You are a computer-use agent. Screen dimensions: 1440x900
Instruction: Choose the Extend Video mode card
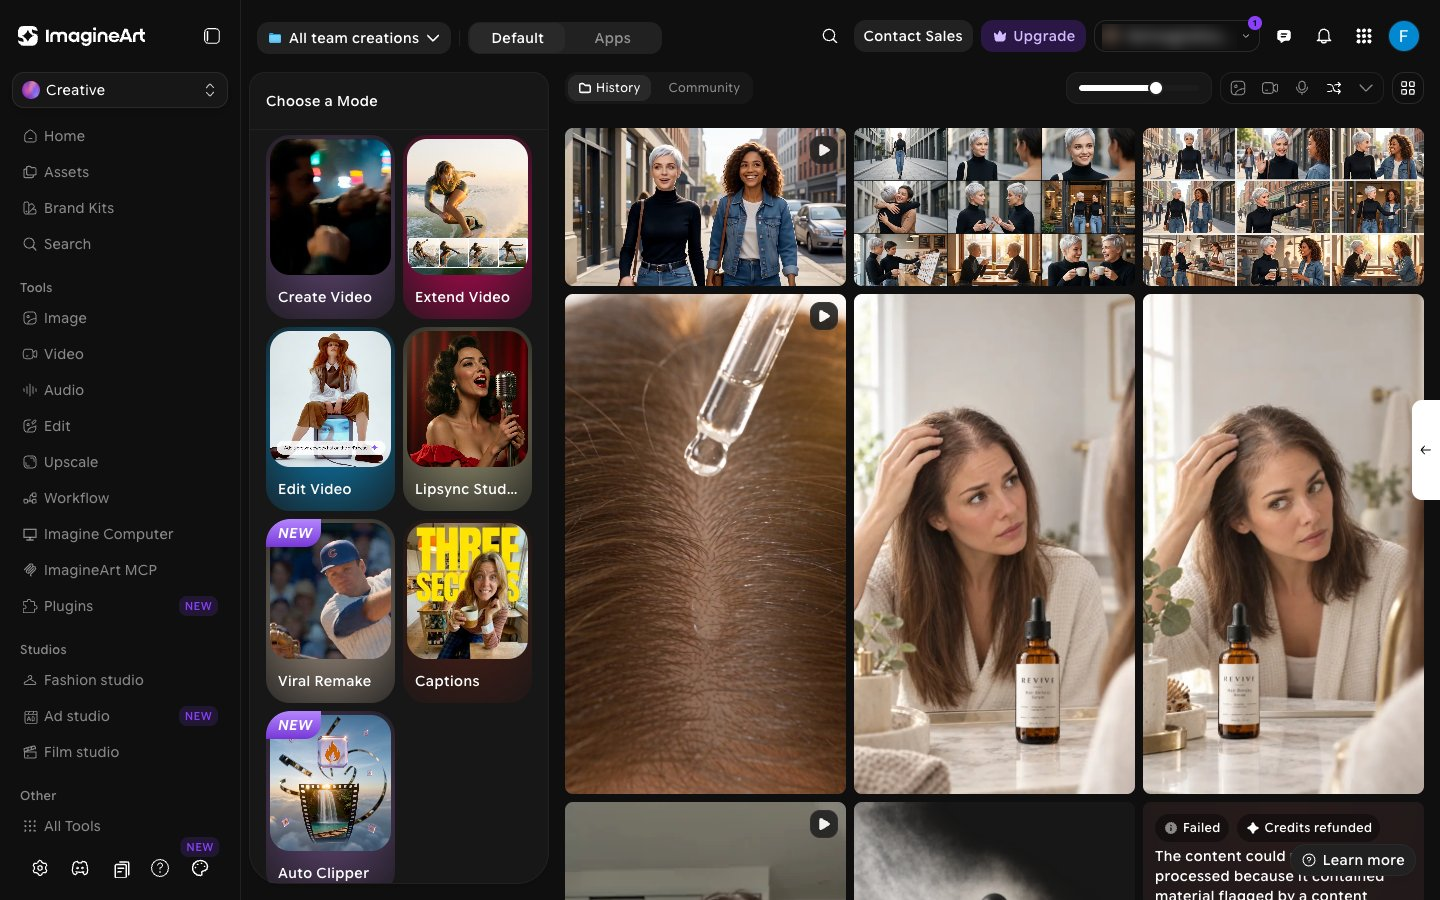pos(467,227)
